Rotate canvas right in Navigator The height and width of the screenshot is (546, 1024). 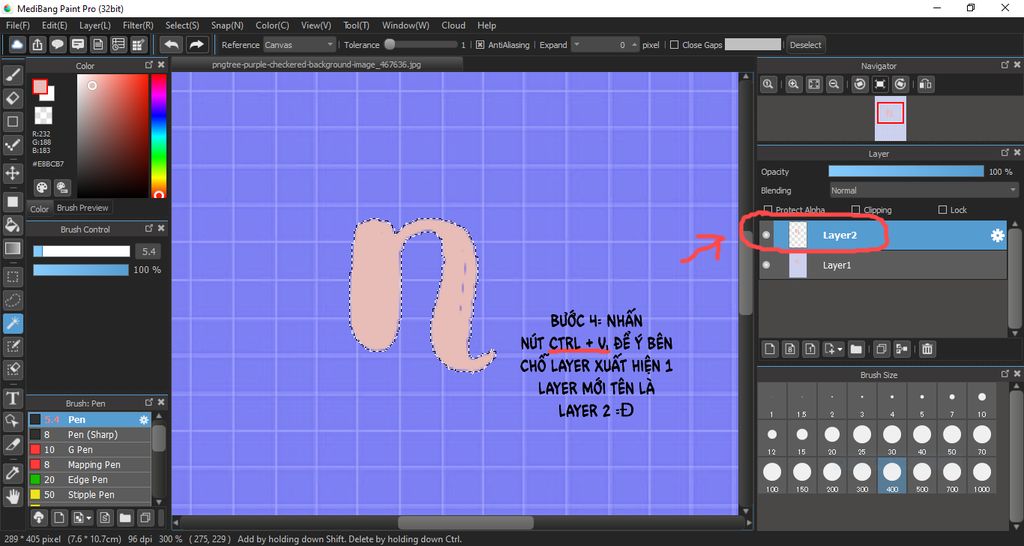tap(901, 84)
